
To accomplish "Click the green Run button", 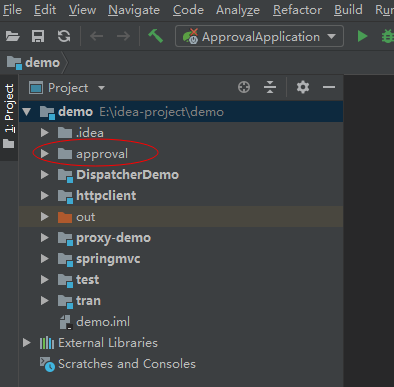I will (362, 36).
